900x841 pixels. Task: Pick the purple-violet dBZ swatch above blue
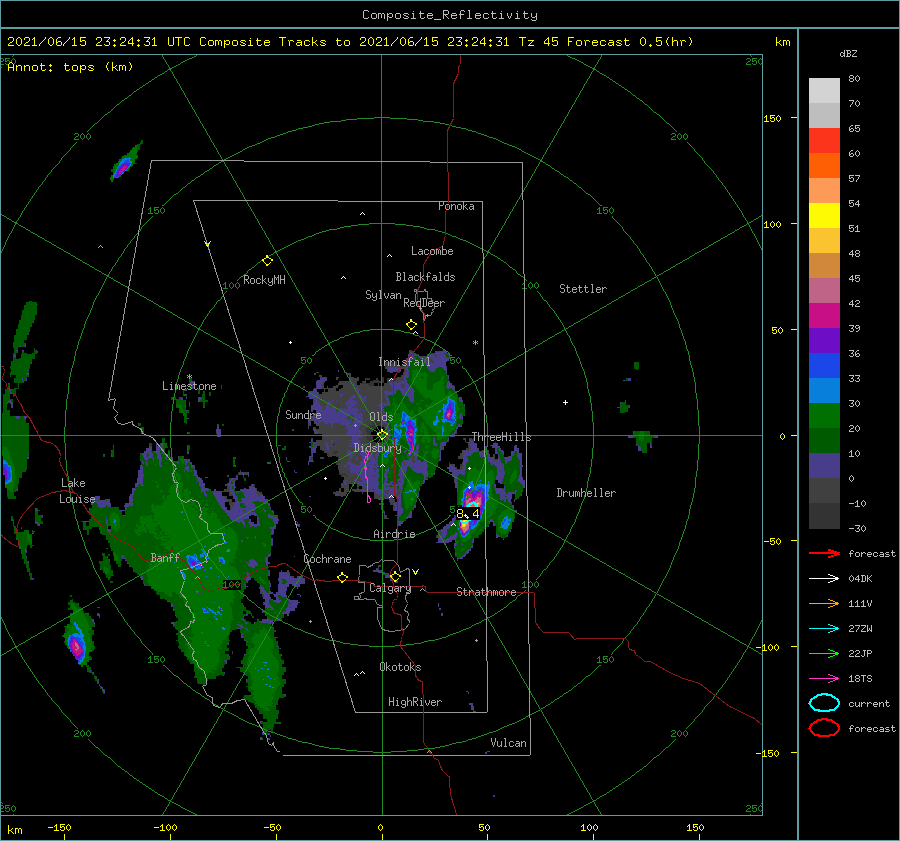coord(824,340)
